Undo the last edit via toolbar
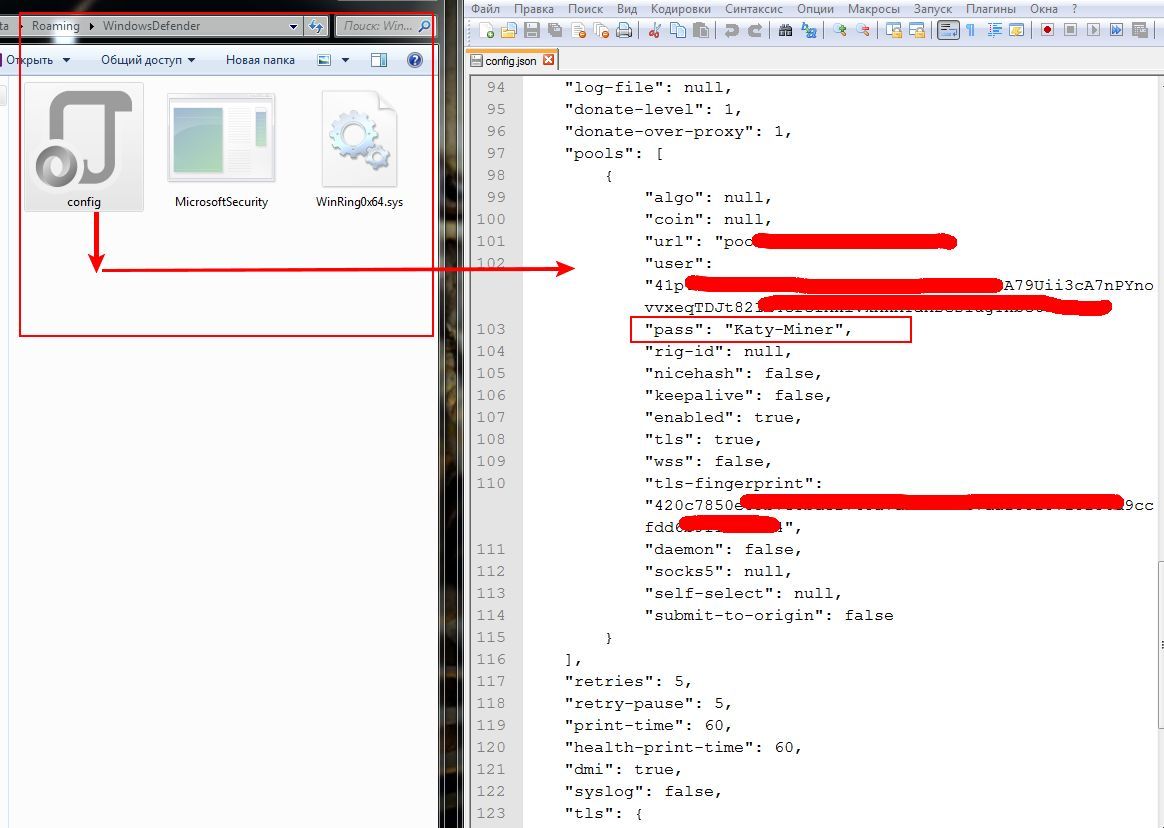 [732, 30]
